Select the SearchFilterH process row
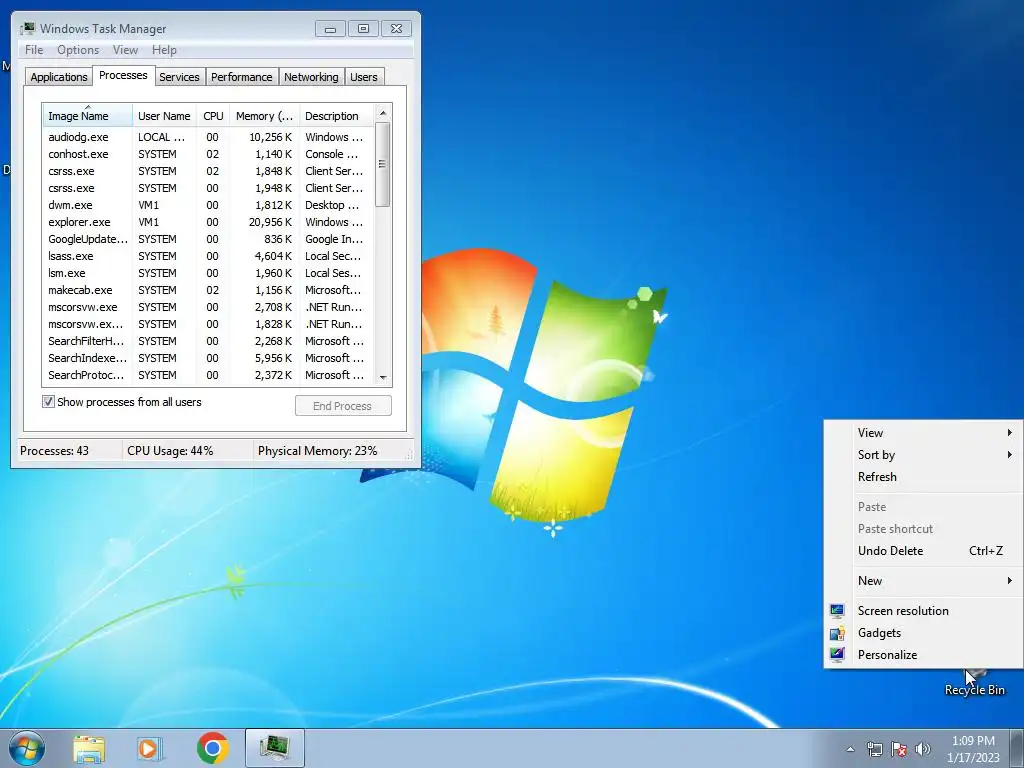The image size is (1024, 768). [208, 341]
